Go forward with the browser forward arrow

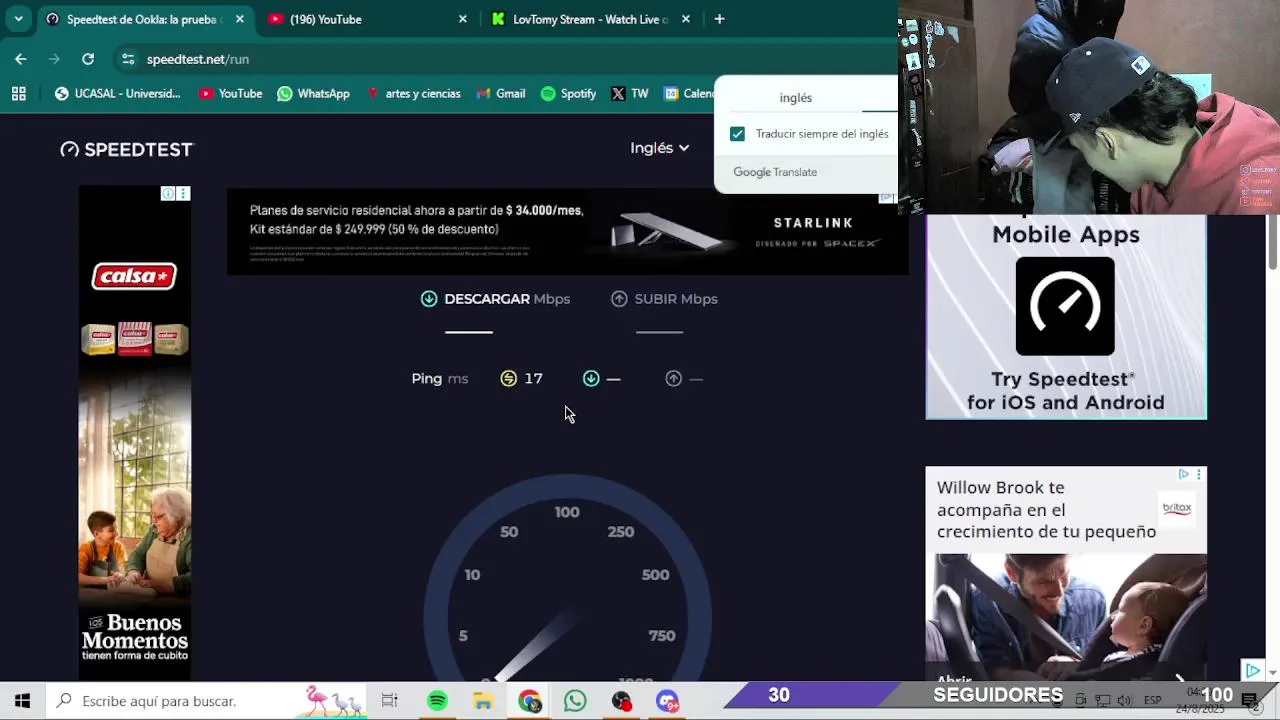coord(54,59)
